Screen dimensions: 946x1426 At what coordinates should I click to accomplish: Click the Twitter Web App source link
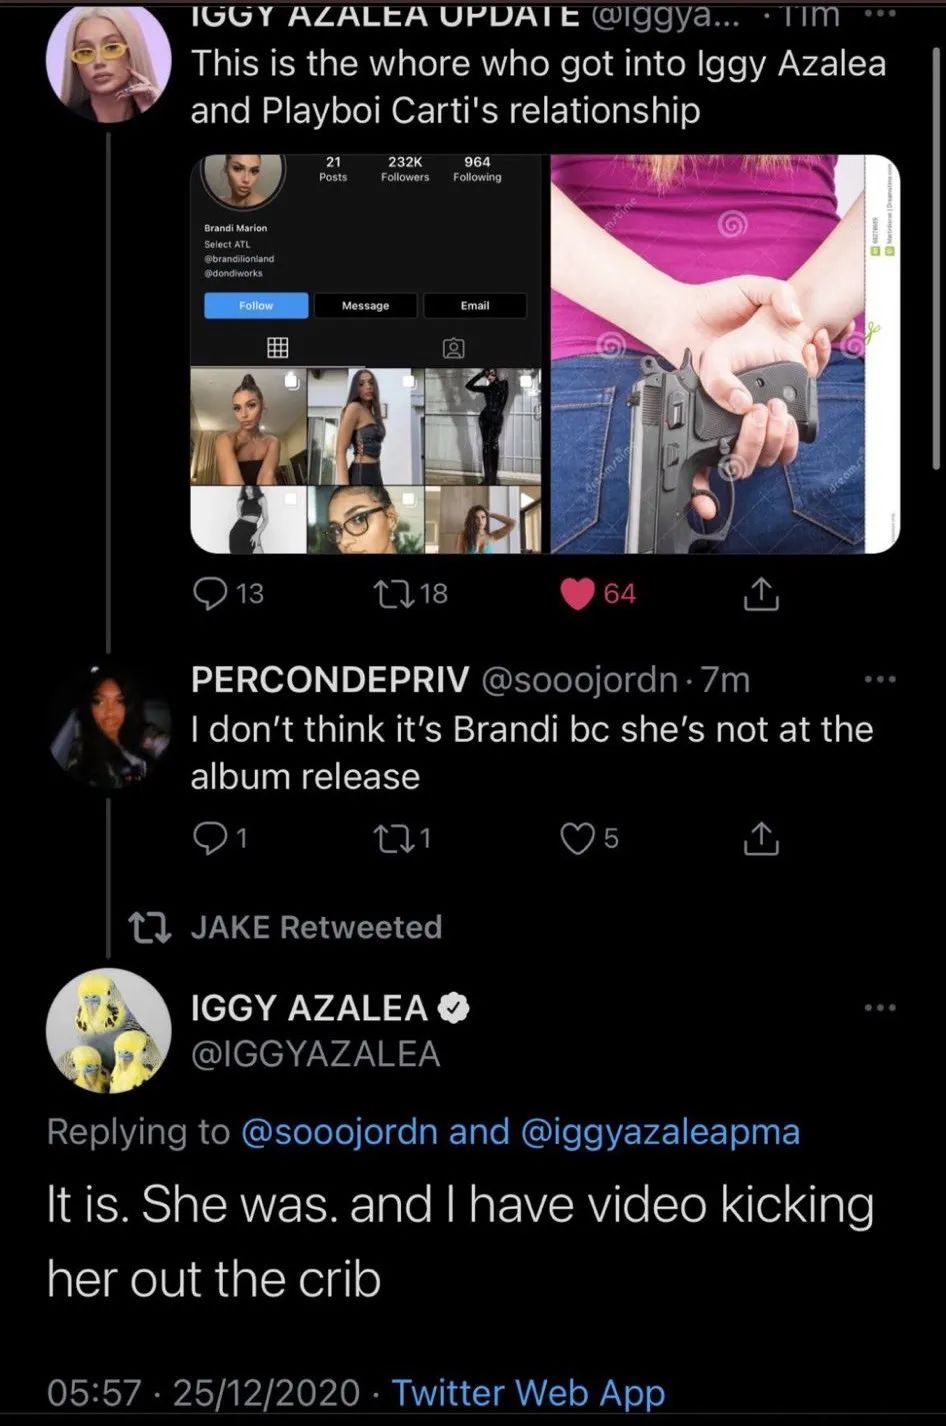[x=528, y=1392]
